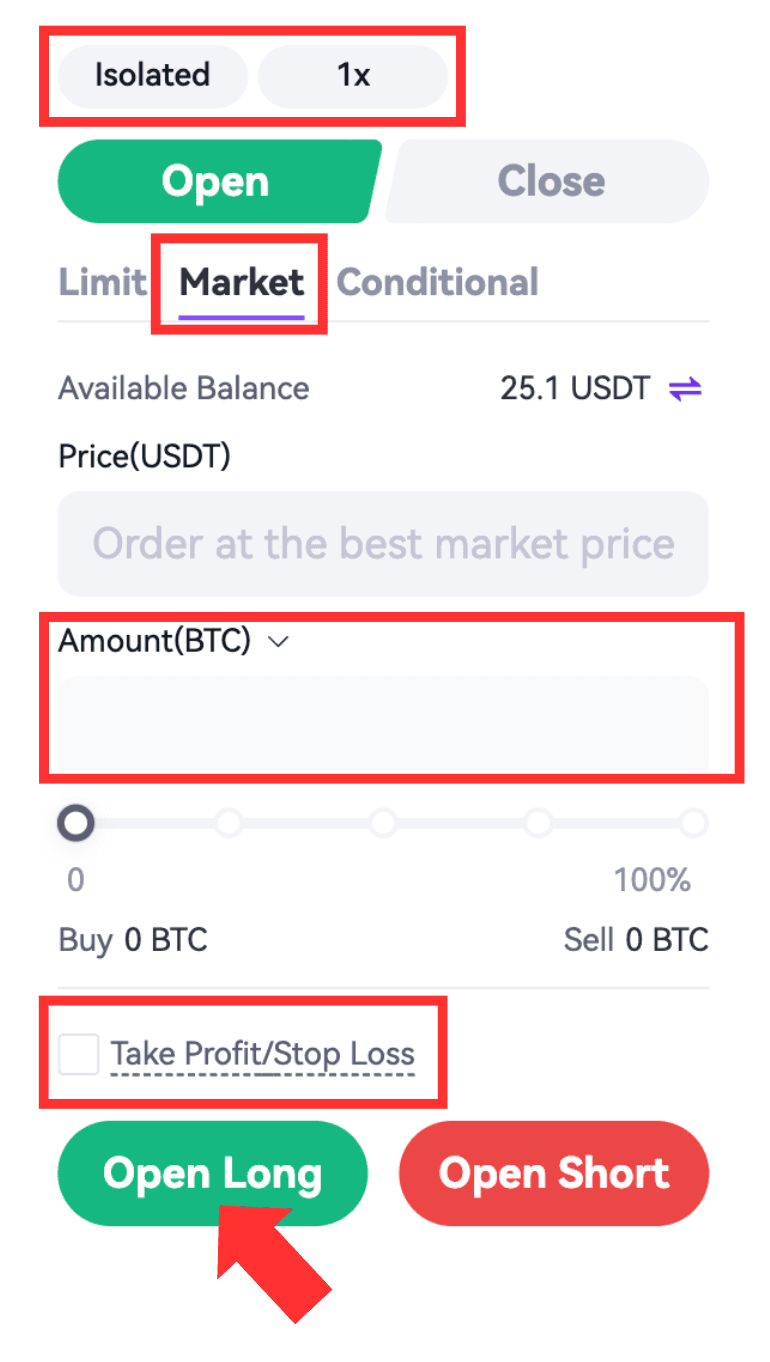Screen dimensions: 770x1362
Task: Switch to the Limit order tab
Action: point(102,283)
